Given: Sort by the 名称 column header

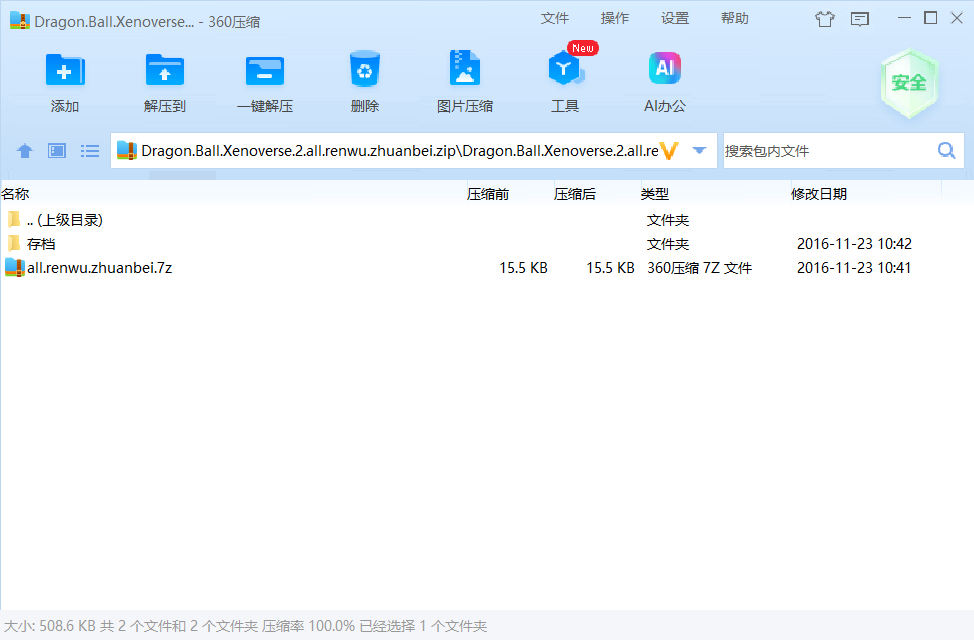Looking at the screenshot, I should [233, 194].
